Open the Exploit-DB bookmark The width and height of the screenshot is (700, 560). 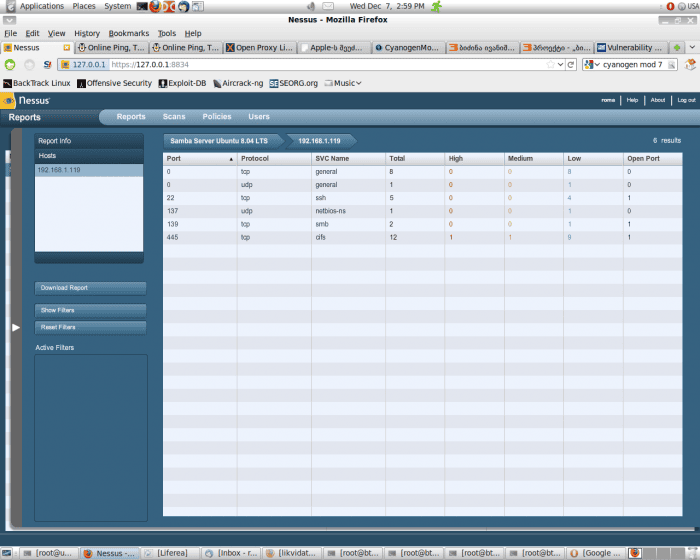182,83
